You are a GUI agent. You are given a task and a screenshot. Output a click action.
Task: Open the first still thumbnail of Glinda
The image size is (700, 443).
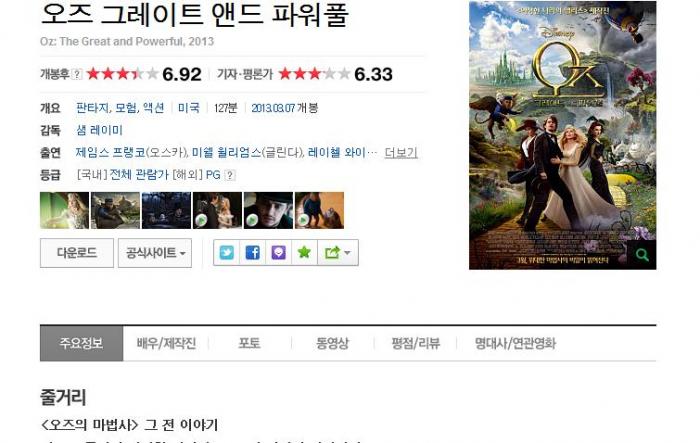[64, 210]
